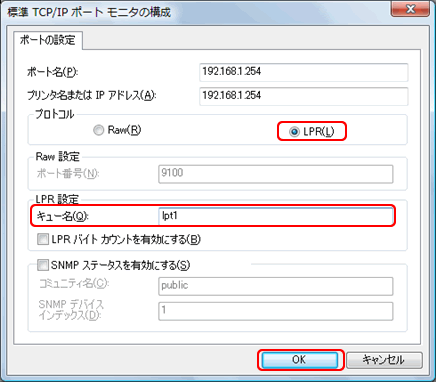Click the ポート名 input field
The width and height of the screenshot is (436, 382).
304,72
